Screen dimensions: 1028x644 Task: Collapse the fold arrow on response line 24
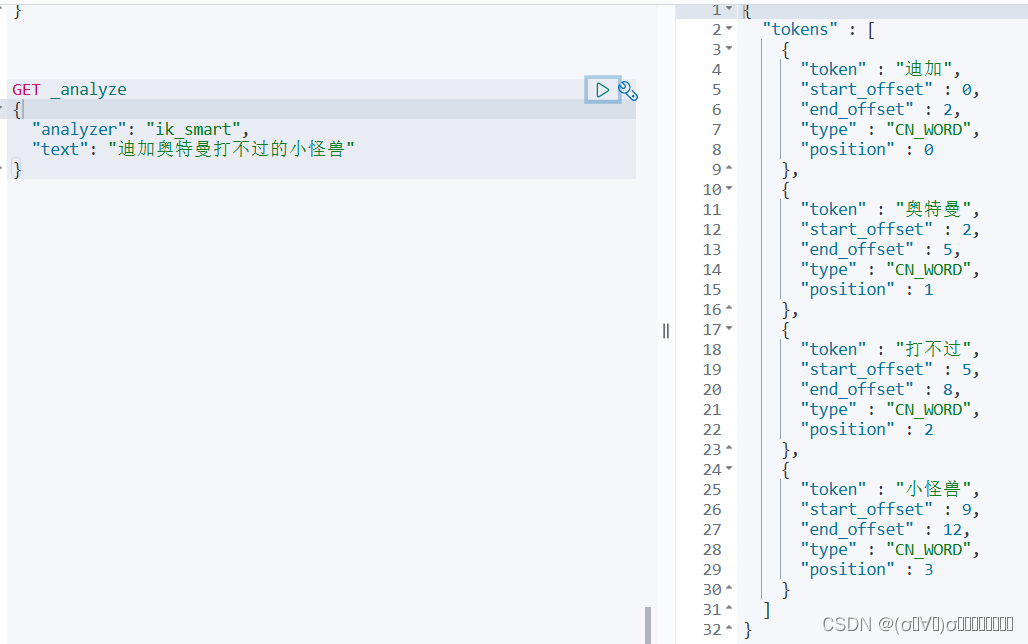pos(729,469)
